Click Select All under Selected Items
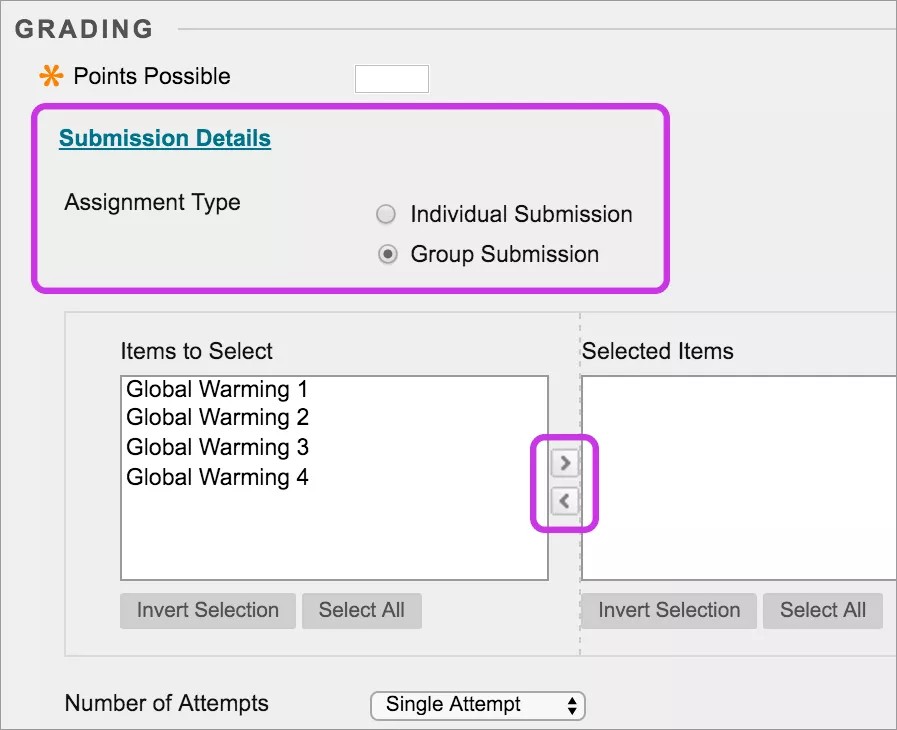This screenshot has width=897, height=730. (822, 610)
